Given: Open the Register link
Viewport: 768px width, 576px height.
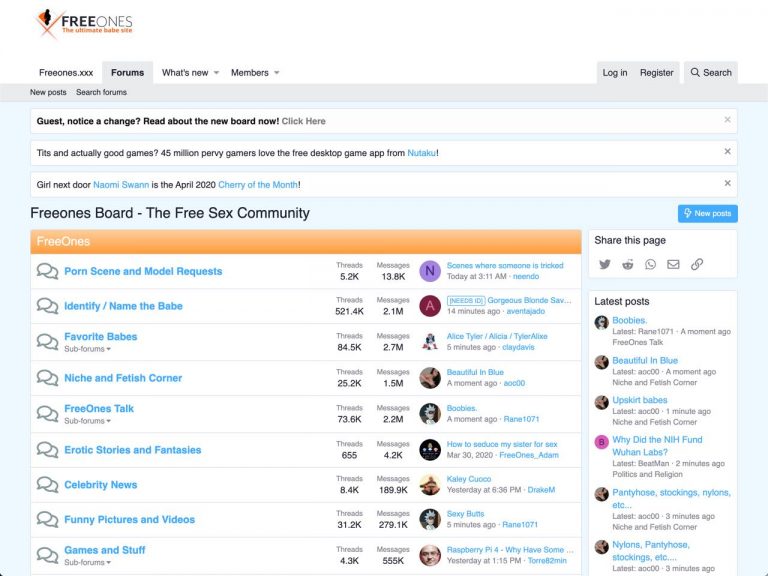Looking at the screenshot, I should [656, 72].
